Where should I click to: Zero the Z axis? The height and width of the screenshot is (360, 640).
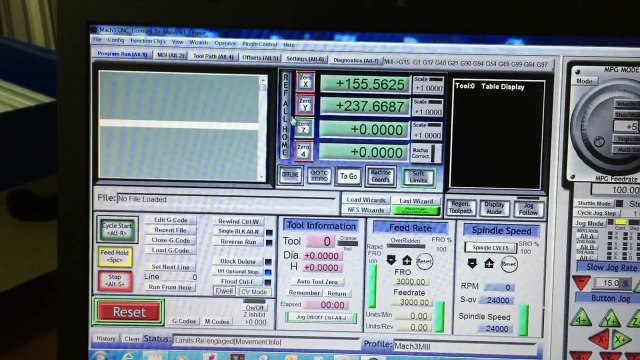(304, 128)
